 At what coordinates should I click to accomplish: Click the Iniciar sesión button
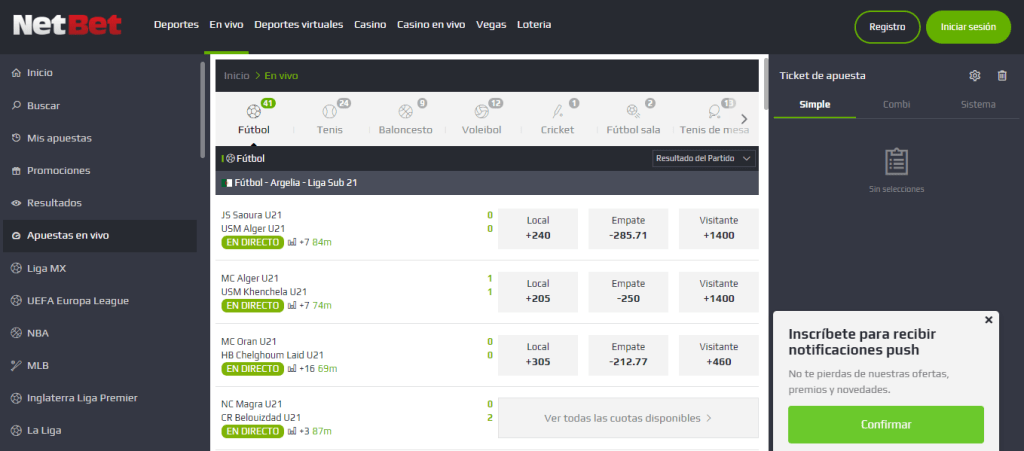(968, 27)
